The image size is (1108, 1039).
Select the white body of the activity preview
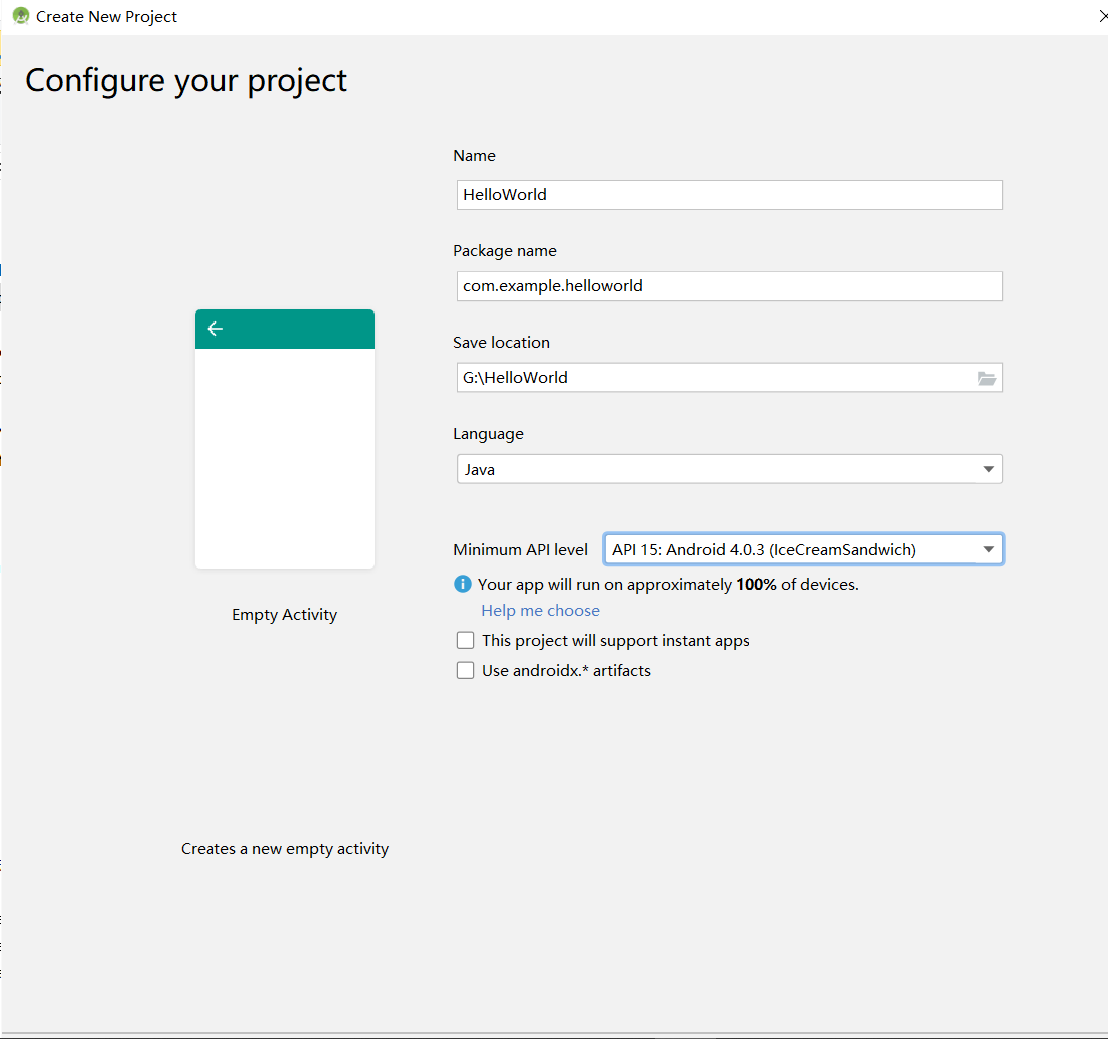pos(285,458)
